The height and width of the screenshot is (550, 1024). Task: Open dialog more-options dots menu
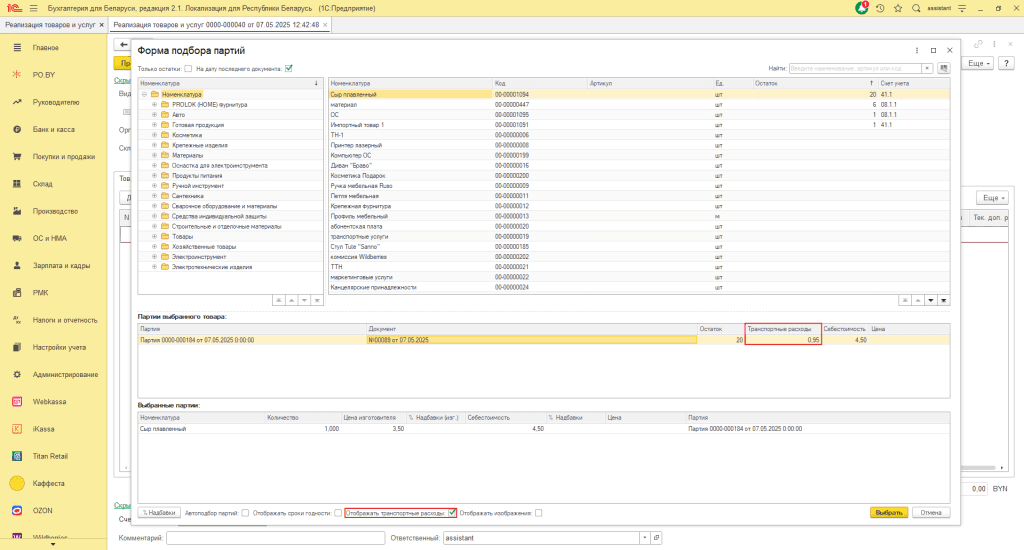coord(916,50)
